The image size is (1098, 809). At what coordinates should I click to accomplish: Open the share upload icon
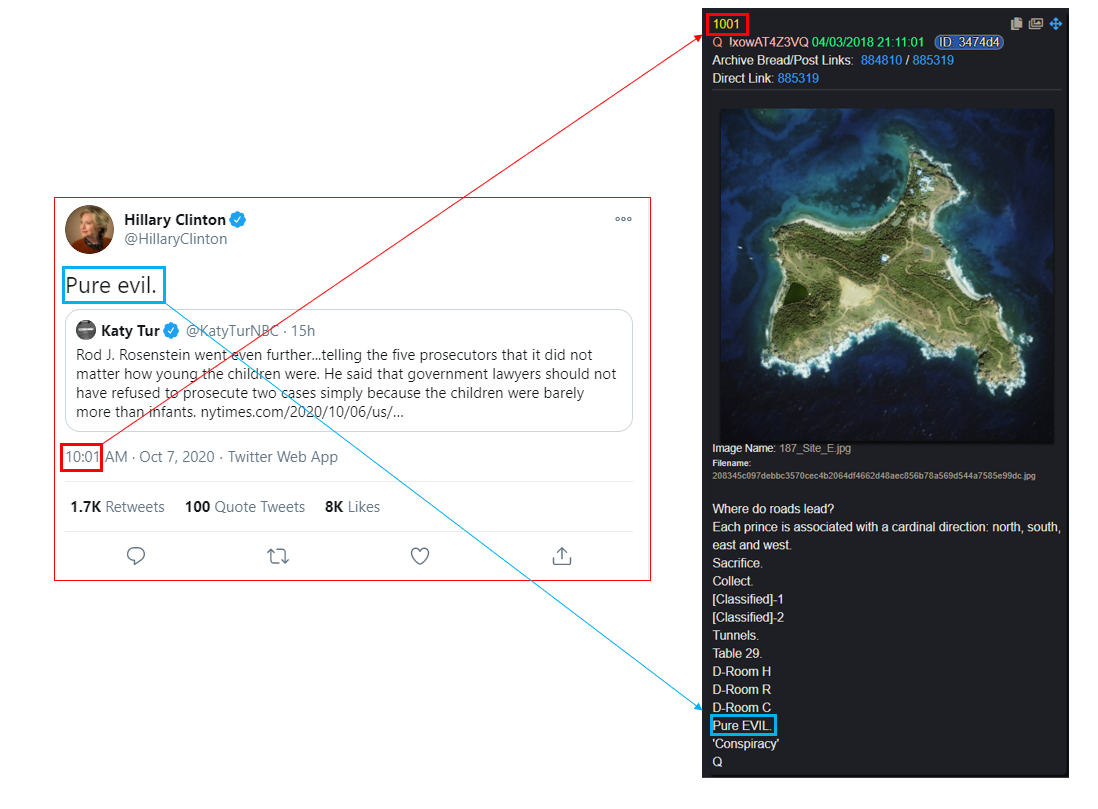point(562,556)
